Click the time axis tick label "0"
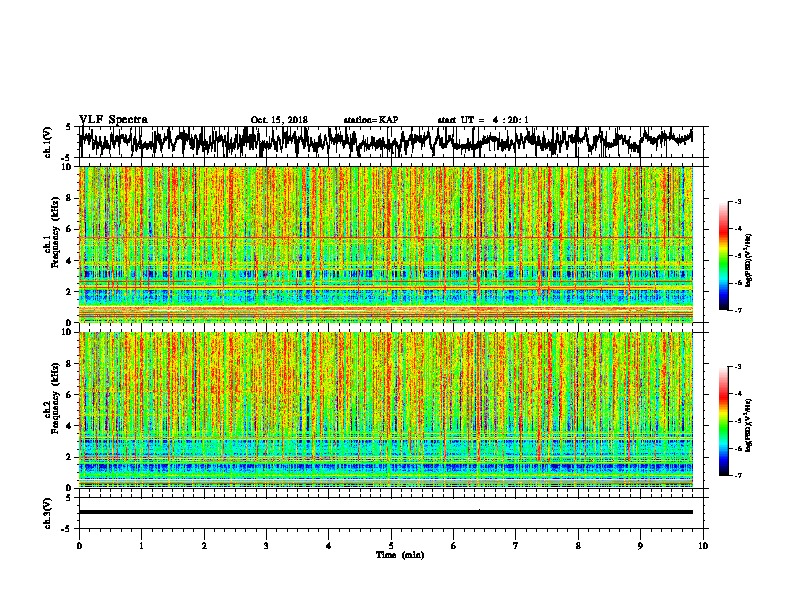The height and width of the screenshot is (612, 792). (x=79, y=546)
